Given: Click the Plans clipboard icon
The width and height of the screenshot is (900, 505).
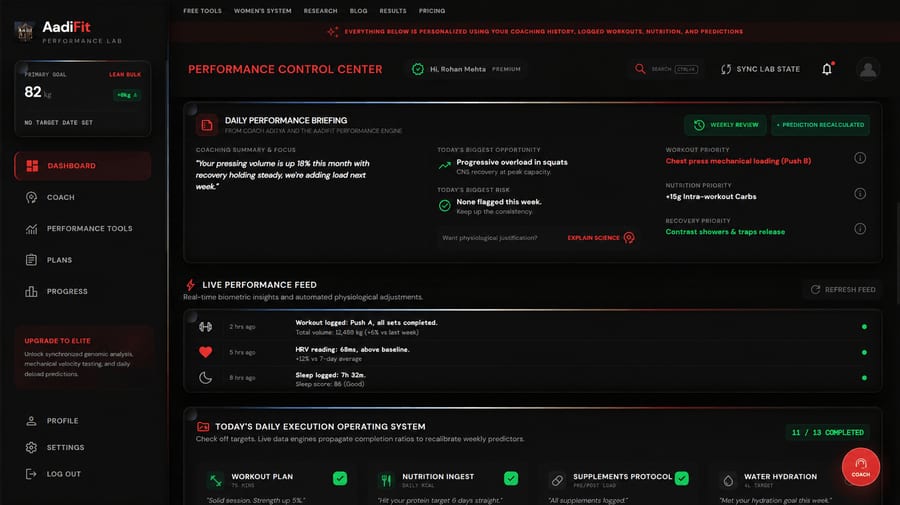Looking at the screenshot, I should tap(32, 260).
